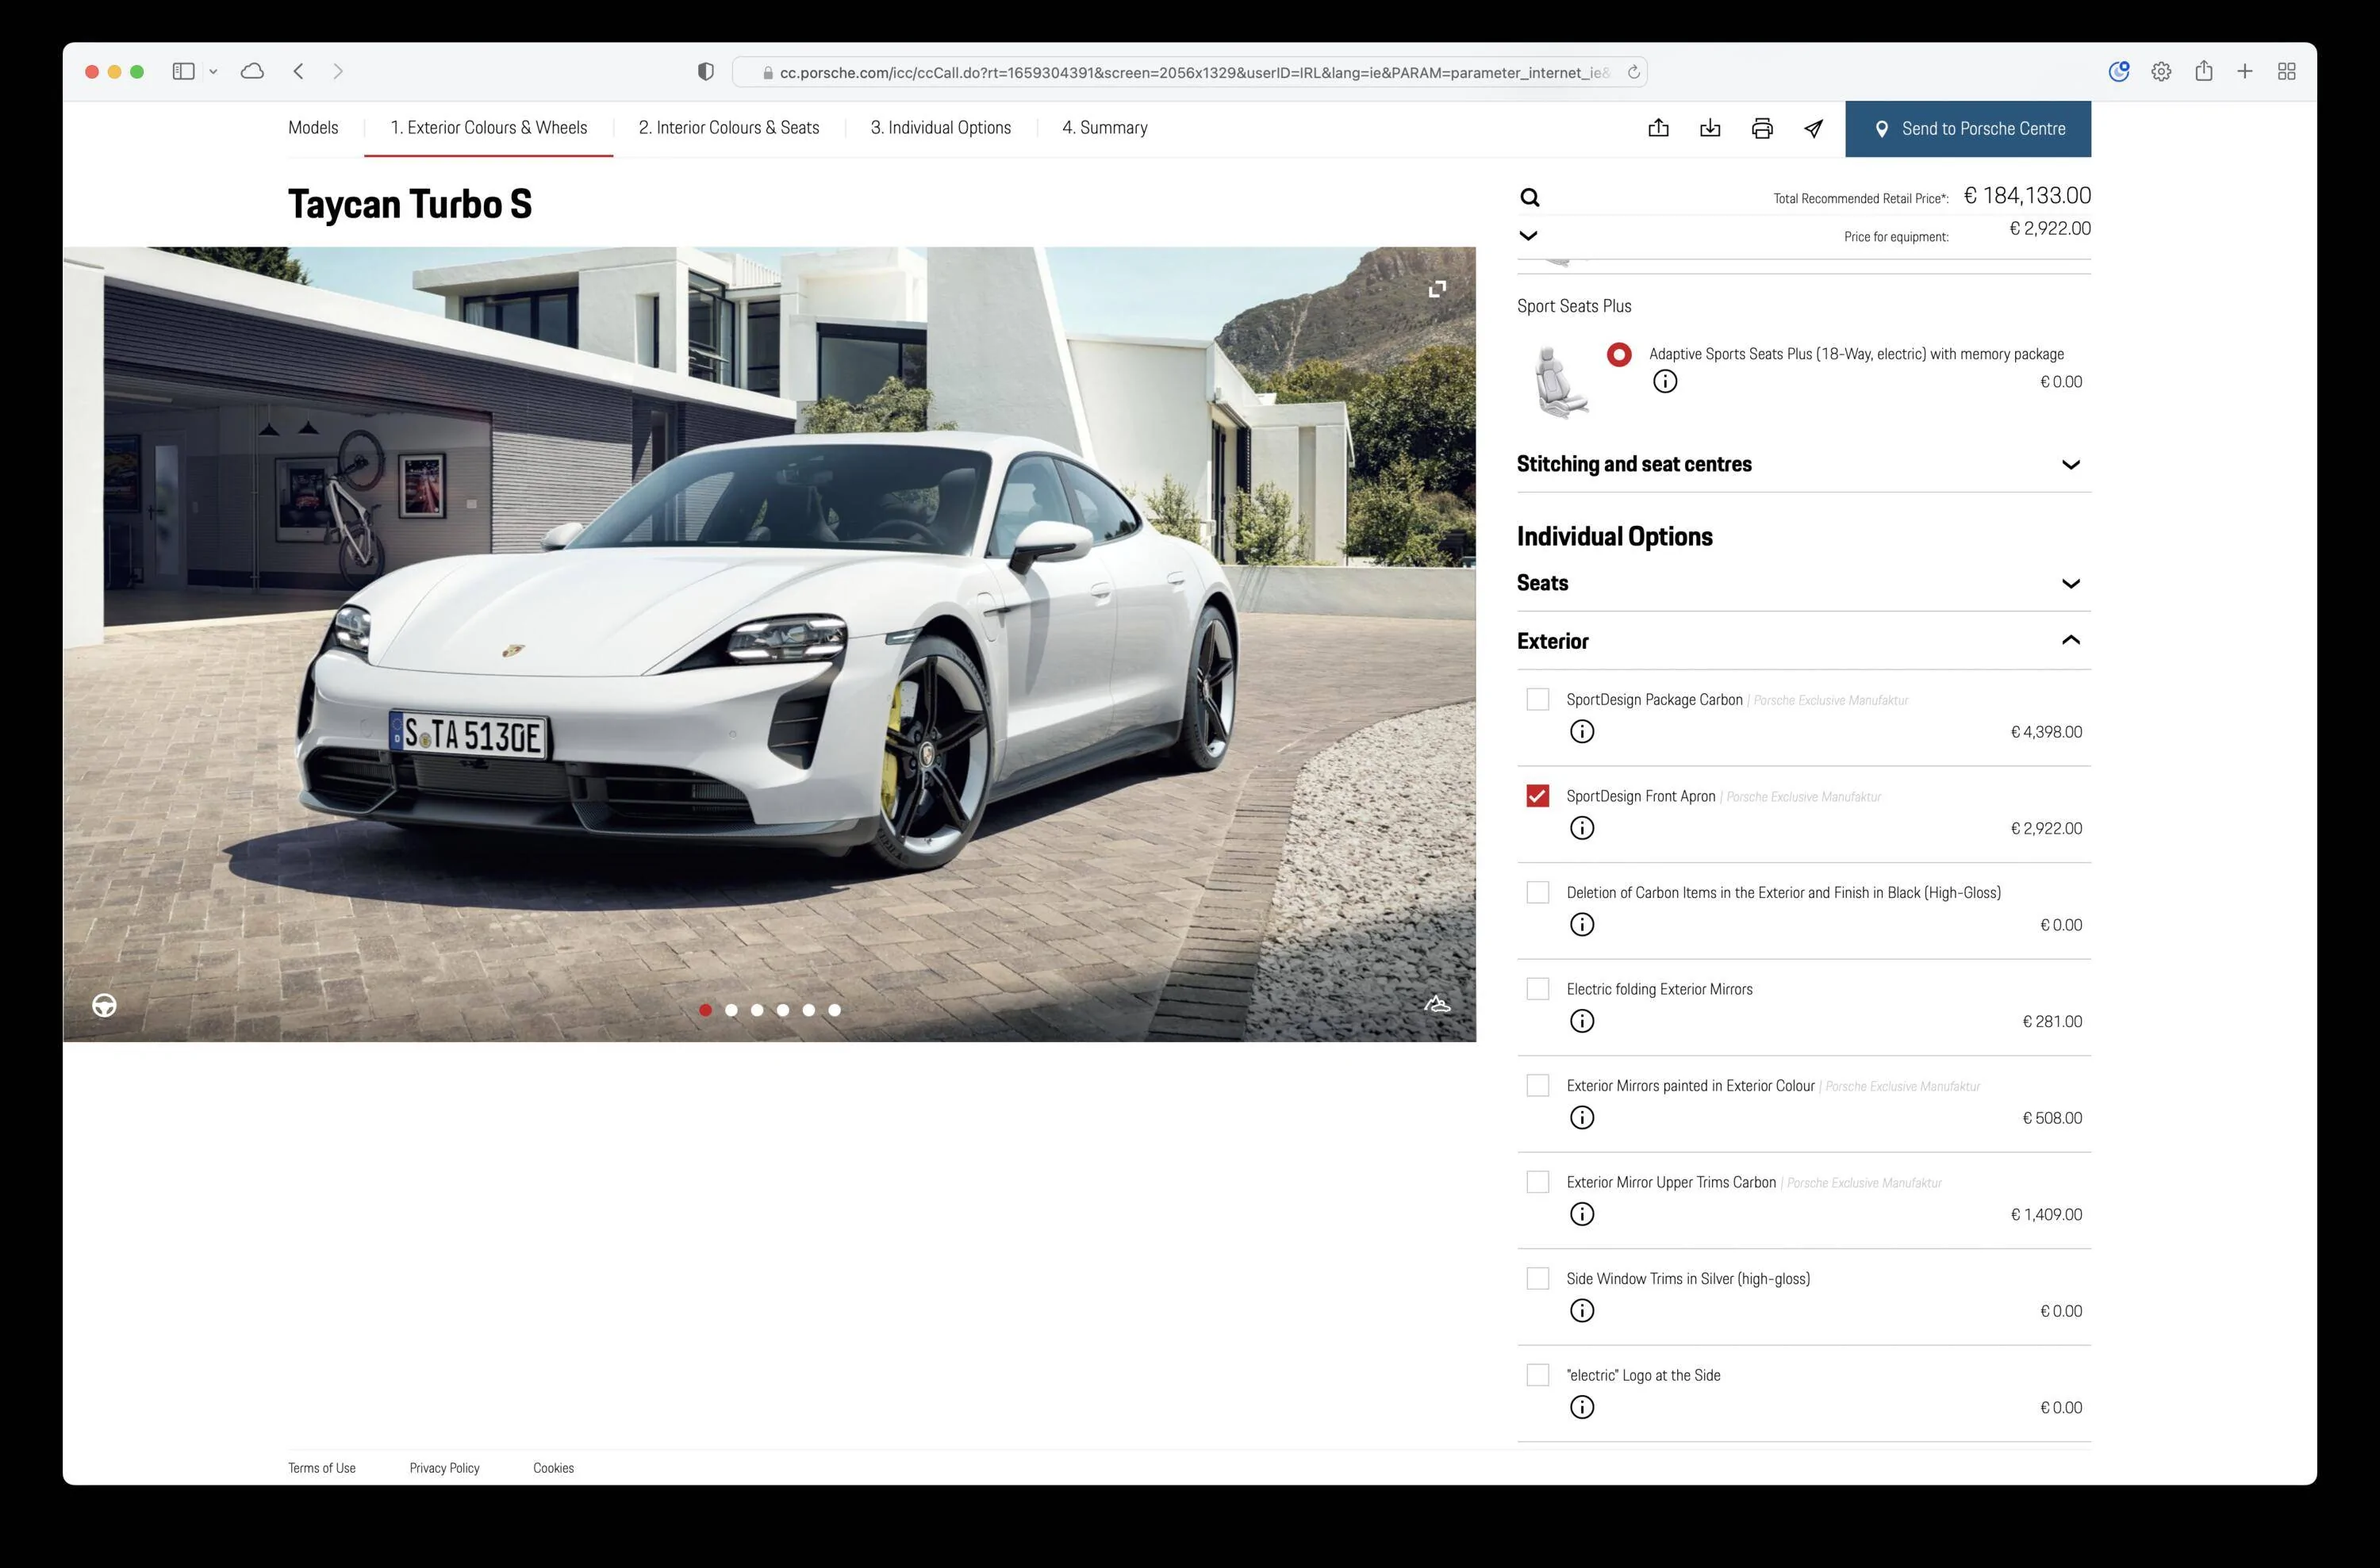2380x1568 pixels.
Task: Check Deletion of Carbon Items option
Action: (1537, 892)
